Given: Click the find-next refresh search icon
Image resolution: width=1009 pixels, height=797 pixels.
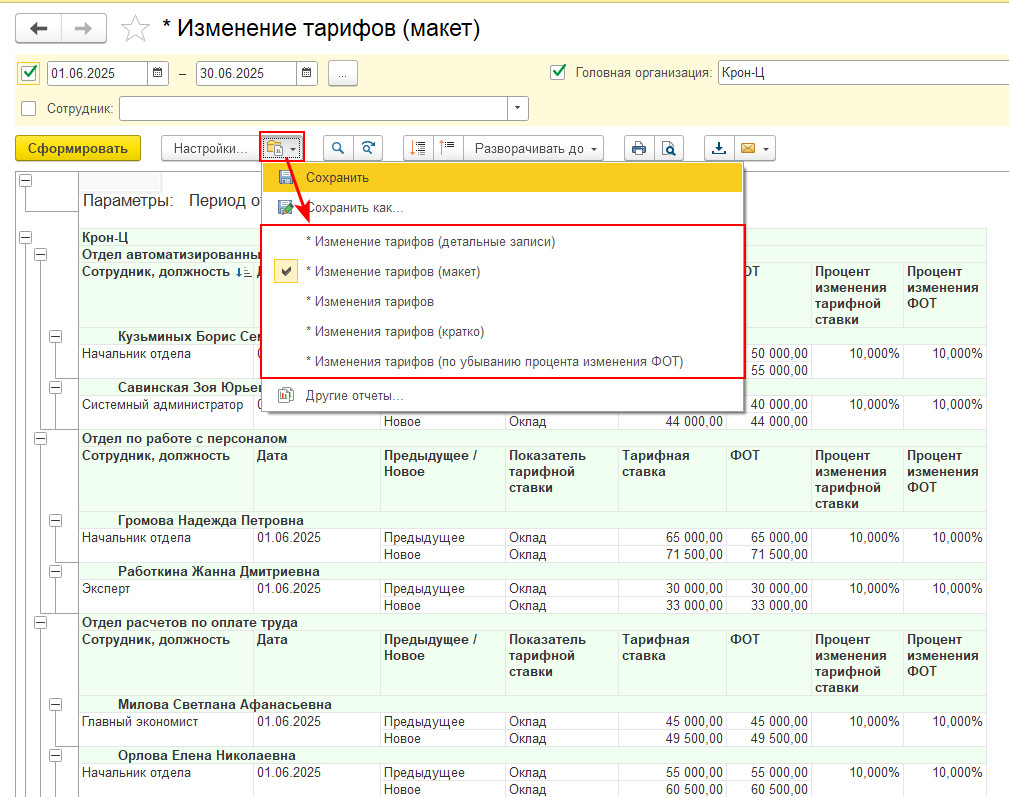Looking at the screenshot, I should [367, 149].
